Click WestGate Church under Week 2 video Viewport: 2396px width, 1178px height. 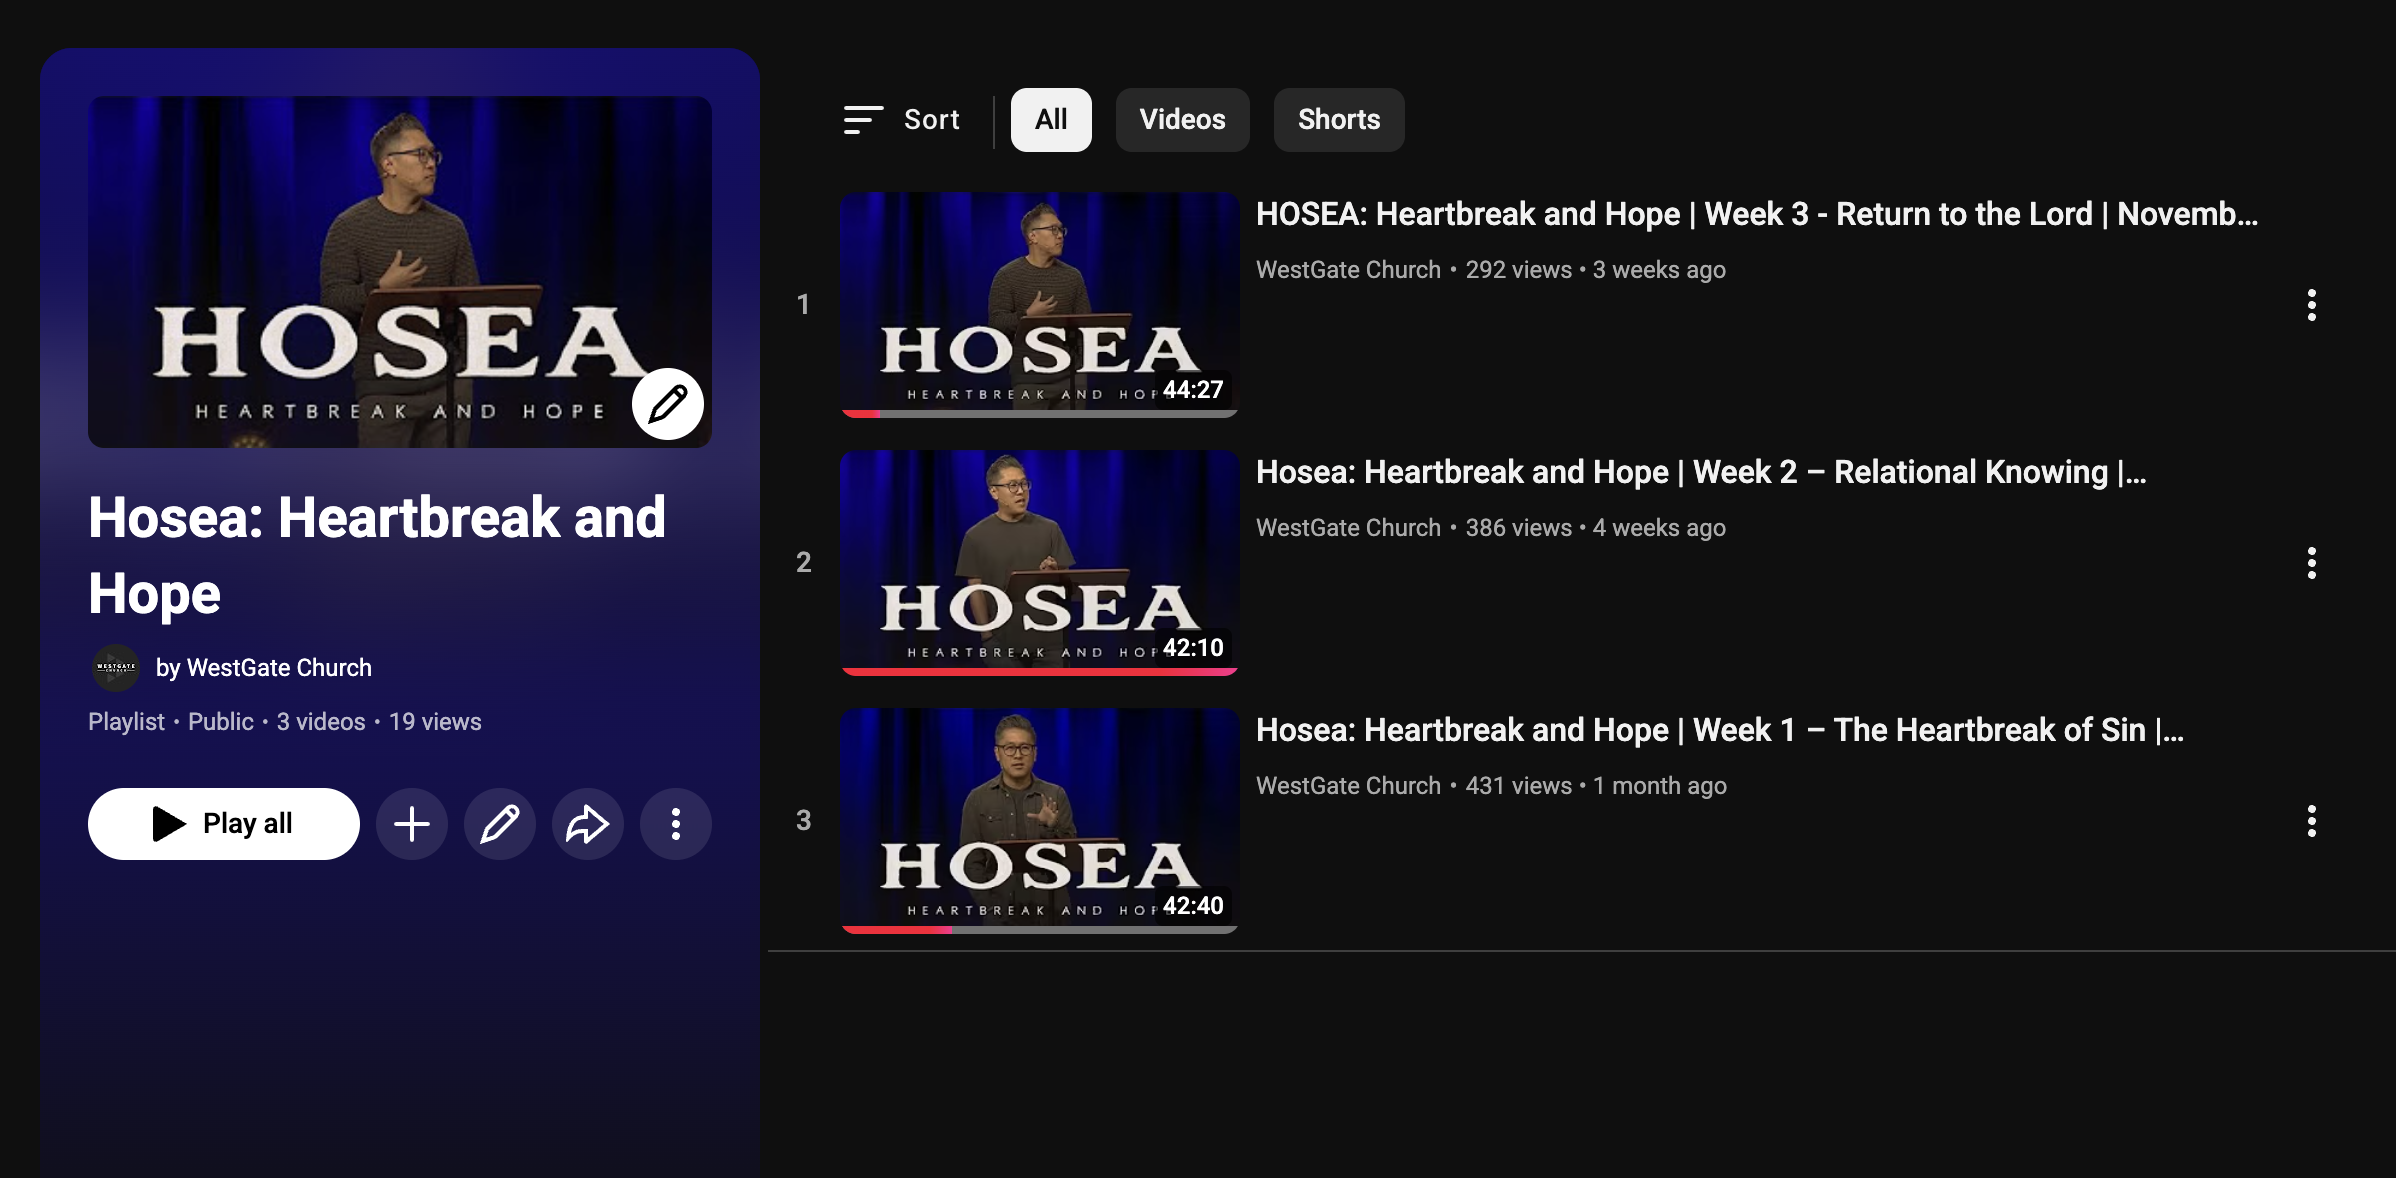[1348, 528]
